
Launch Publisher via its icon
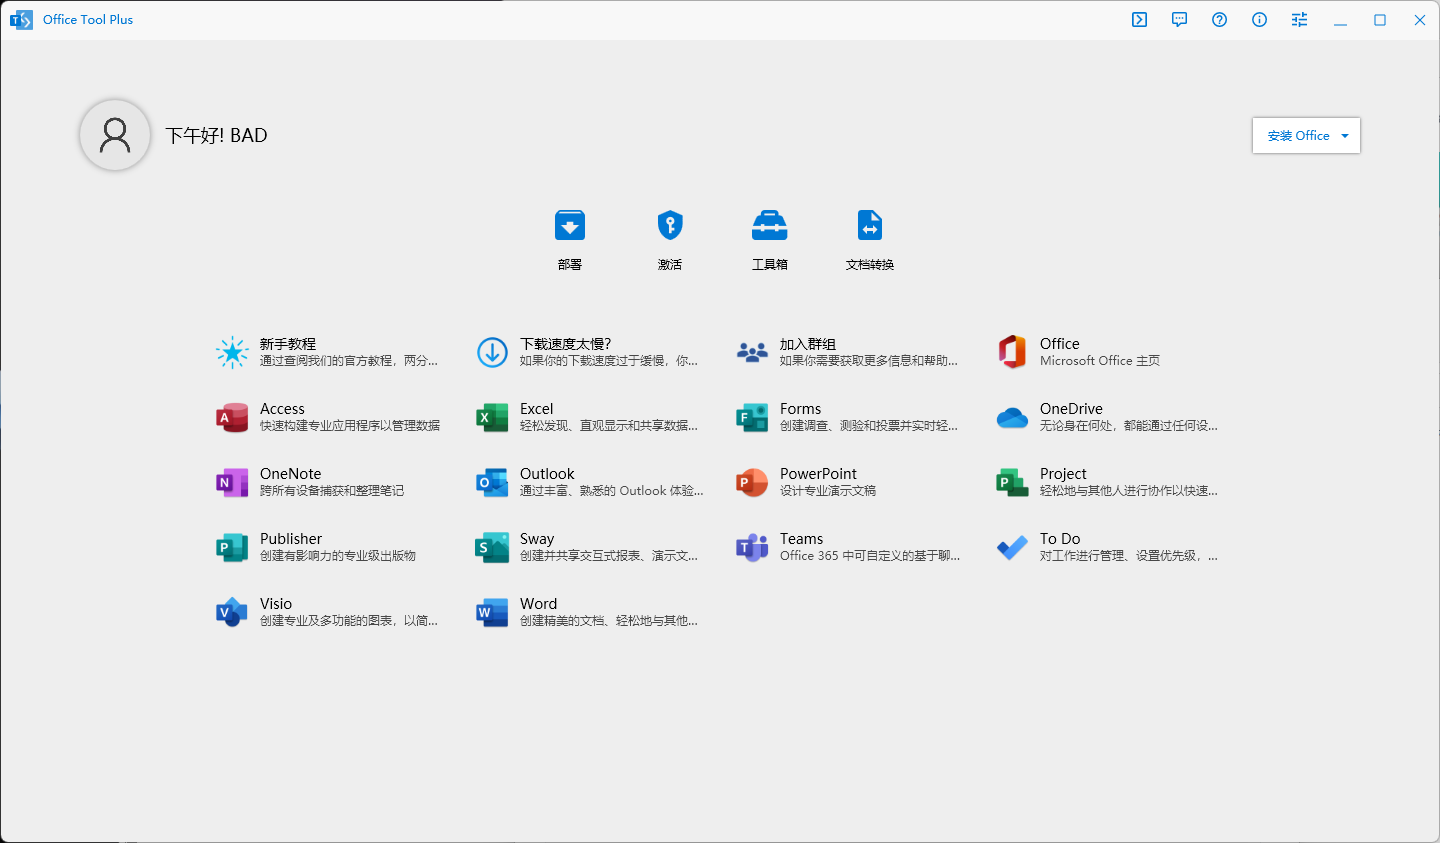(x=232, y=547)
